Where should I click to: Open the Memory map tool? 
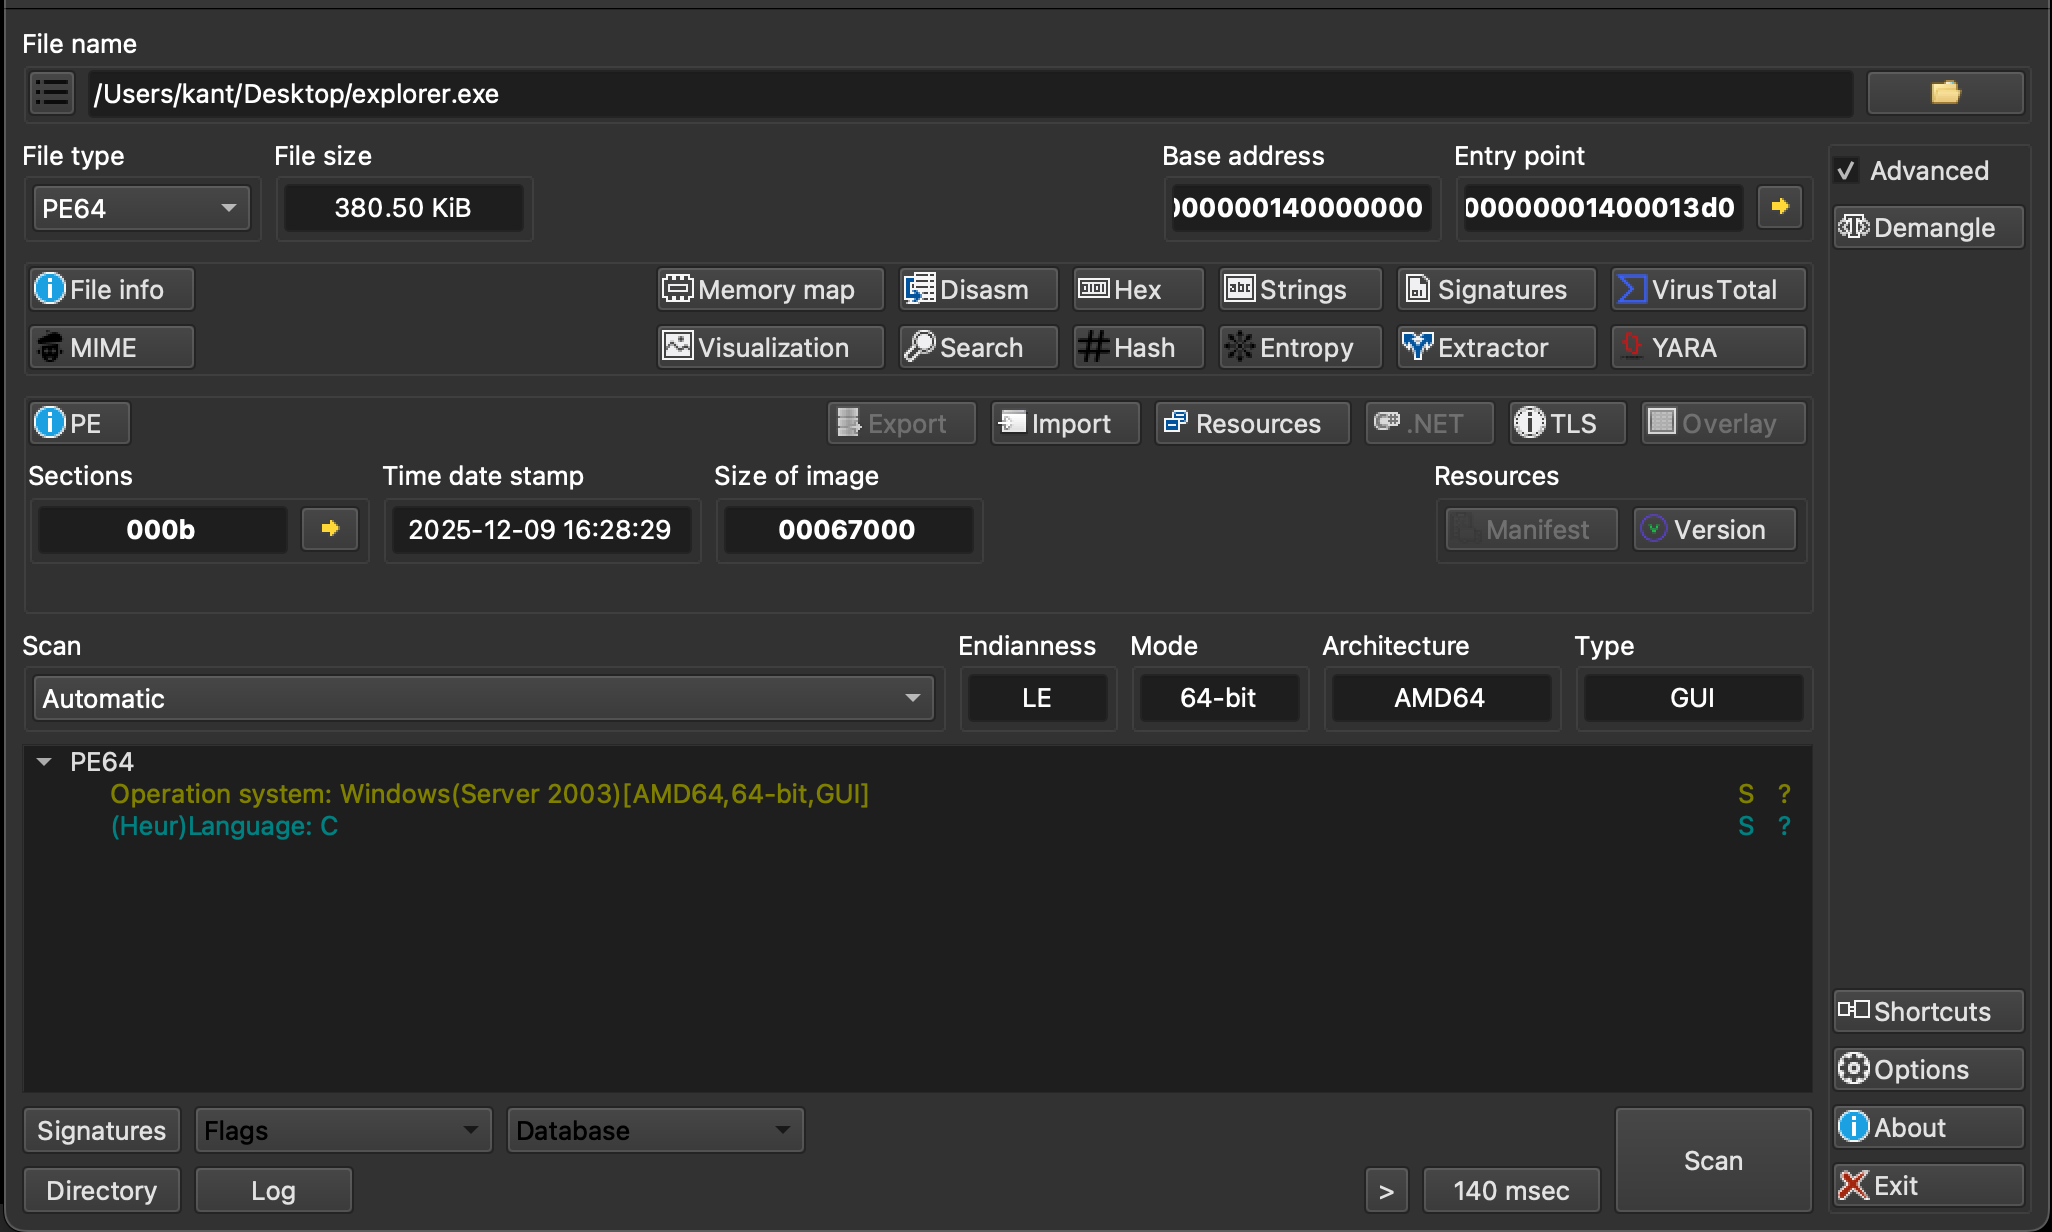coord(770,289)
